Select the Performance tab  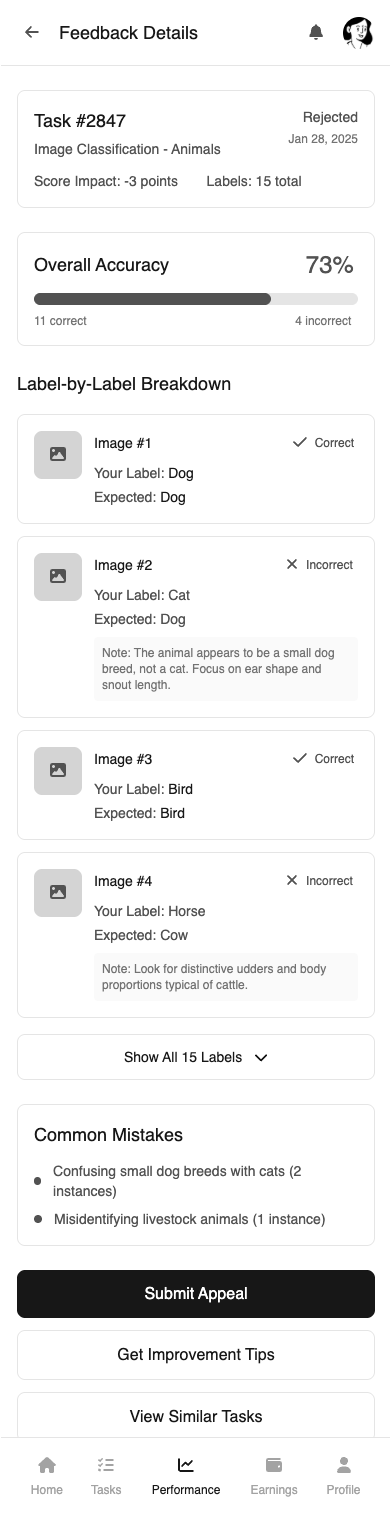[186, 1474]
